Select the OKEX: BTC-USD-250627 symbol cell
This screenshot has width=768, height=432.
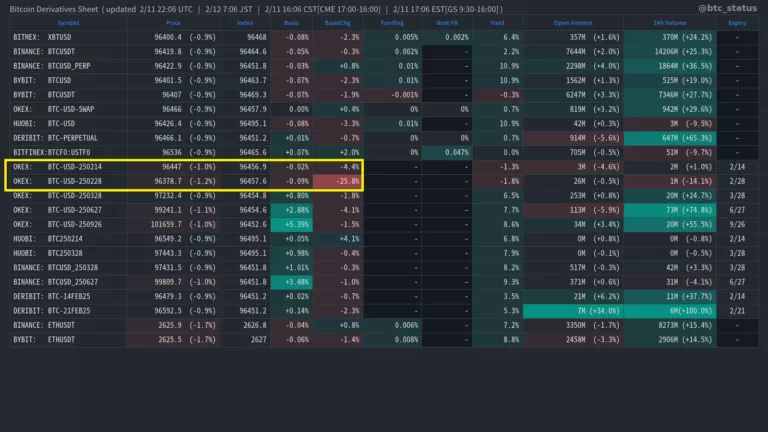pos(68,210)
